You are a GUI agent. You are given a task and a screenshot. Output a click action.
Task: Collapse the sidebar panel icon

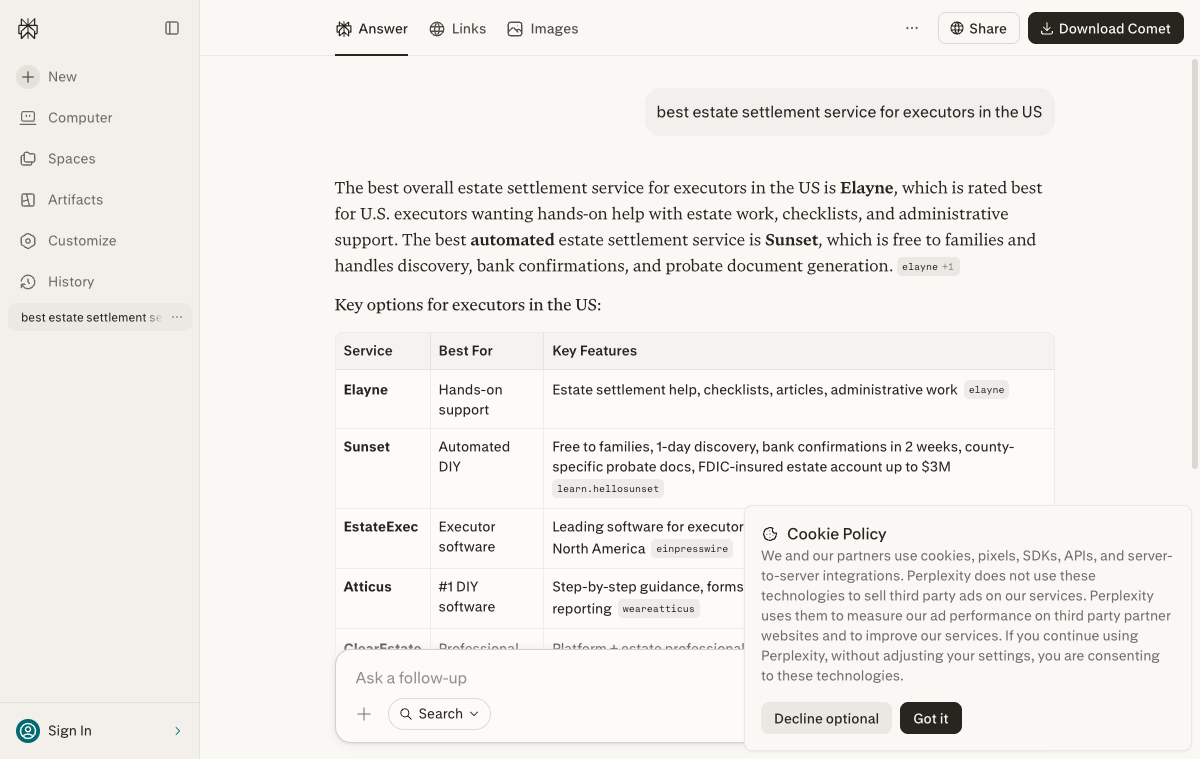172,28
